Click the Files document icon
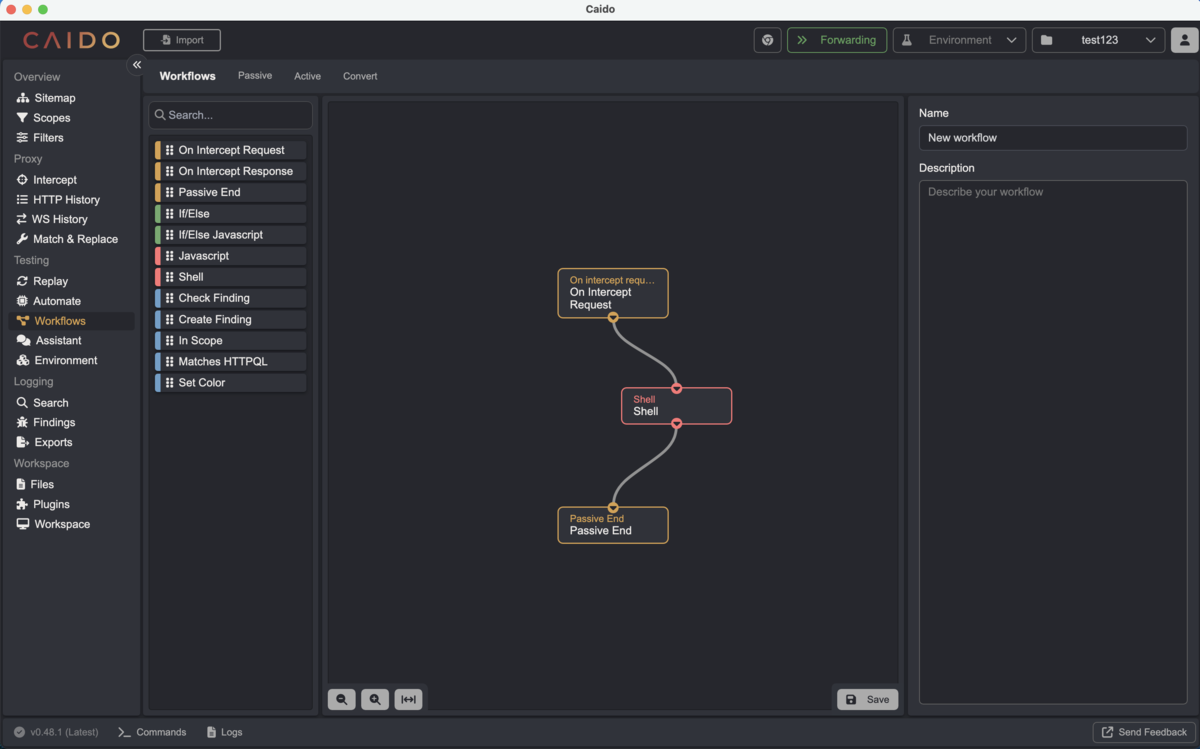Viewport: 1200px width, 749px height. (x=21, y=484)
